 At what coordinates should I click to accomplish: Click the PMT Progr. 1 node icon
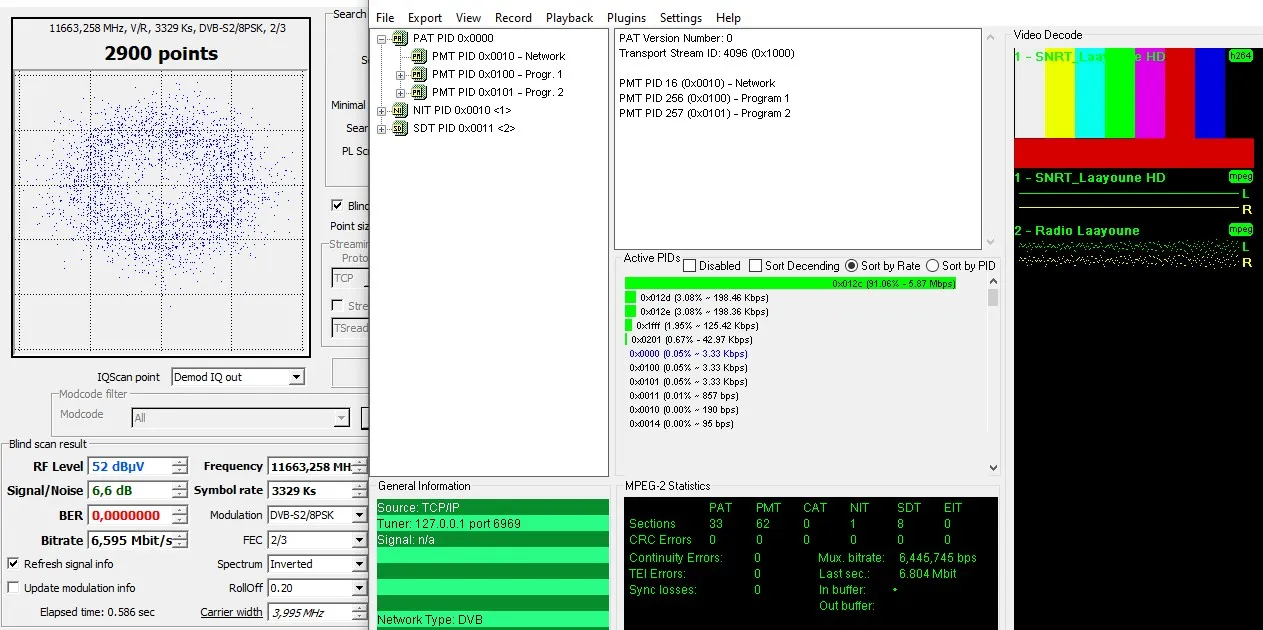tap(419, 74)
